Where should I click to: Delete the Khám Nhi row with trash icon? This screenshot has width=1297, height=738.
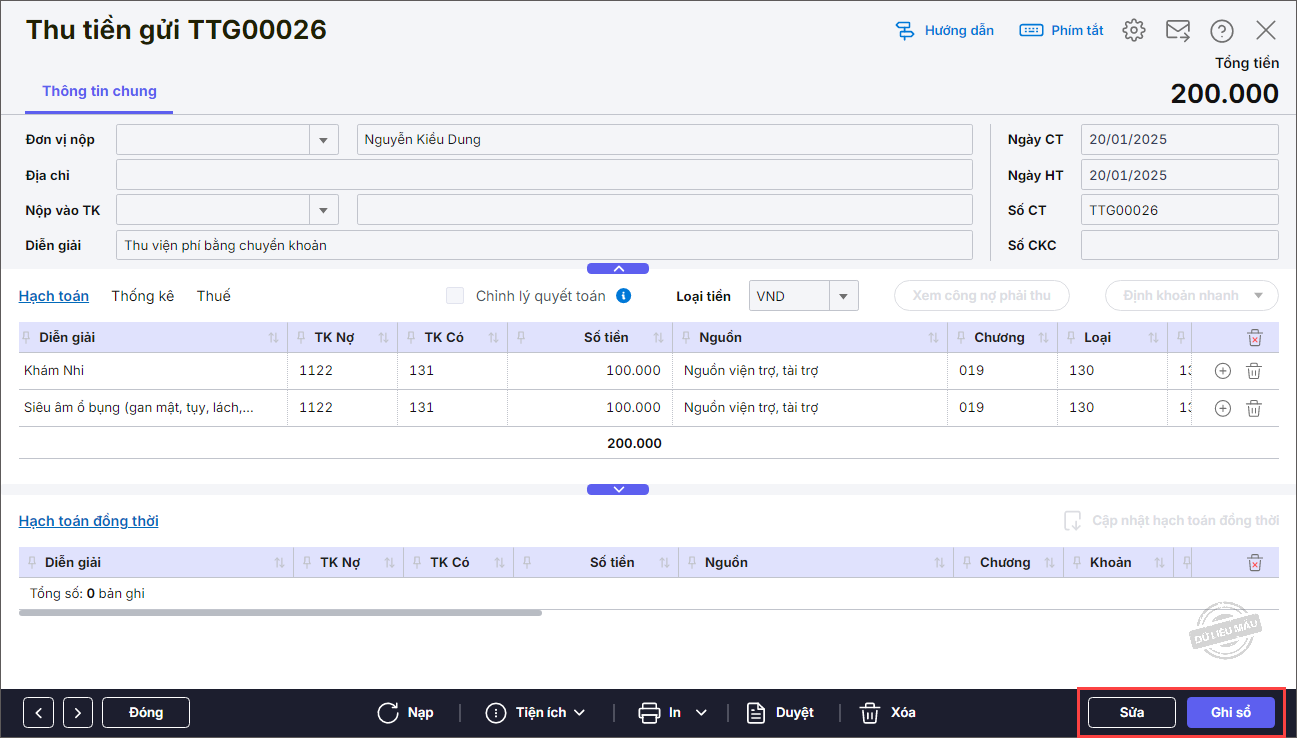pos(1254,371)
